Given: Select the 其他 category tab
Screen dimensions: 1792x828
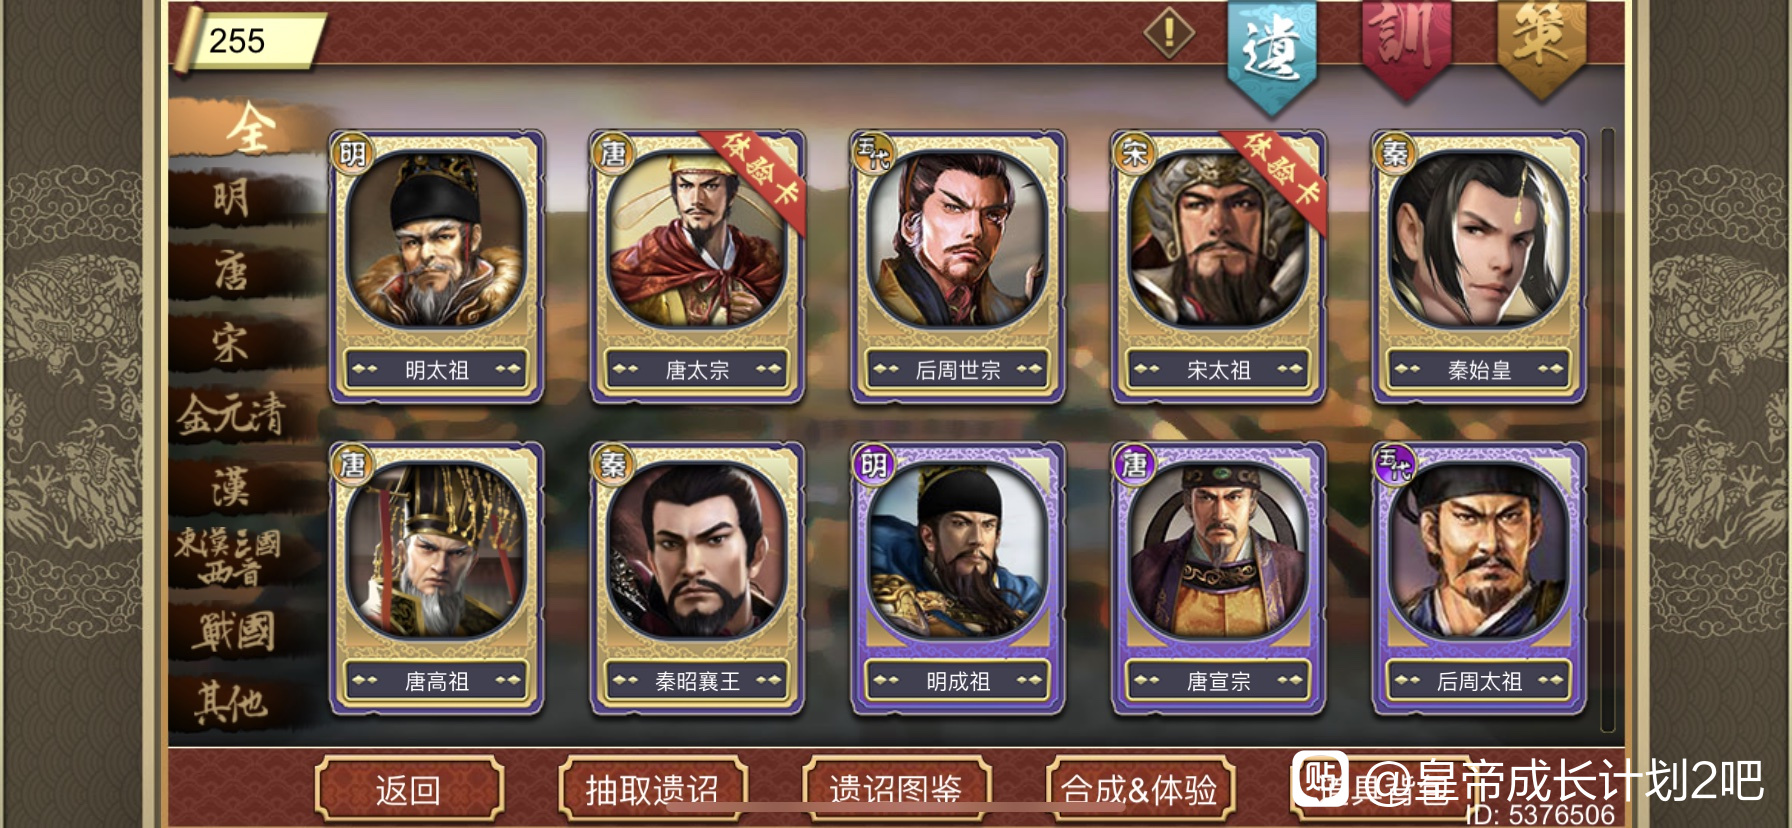Looking at the screenshot, I should tap(232, 702).
